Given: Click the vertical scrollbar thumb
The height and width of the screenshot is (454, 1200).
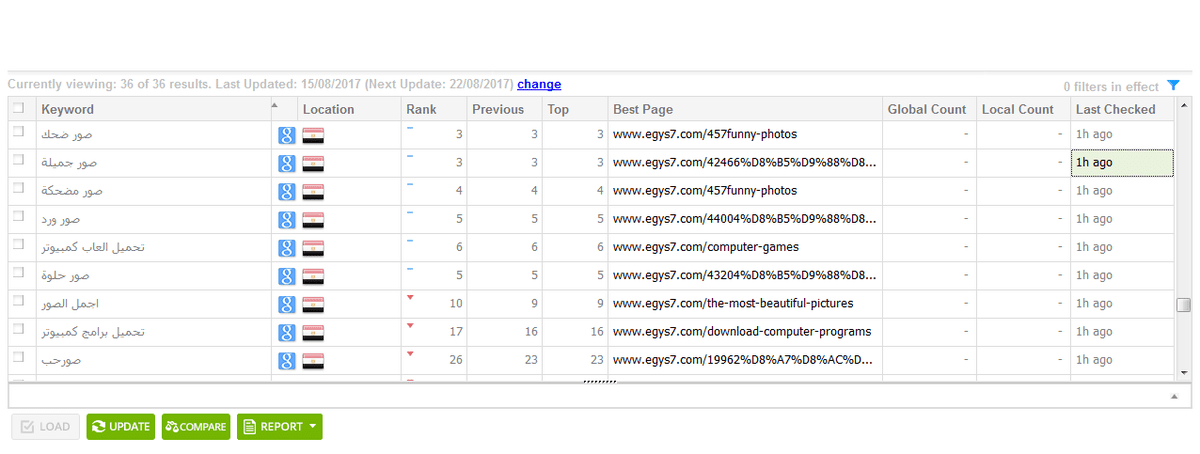Looking at the screenshot, I should (x=1184, y=305).
